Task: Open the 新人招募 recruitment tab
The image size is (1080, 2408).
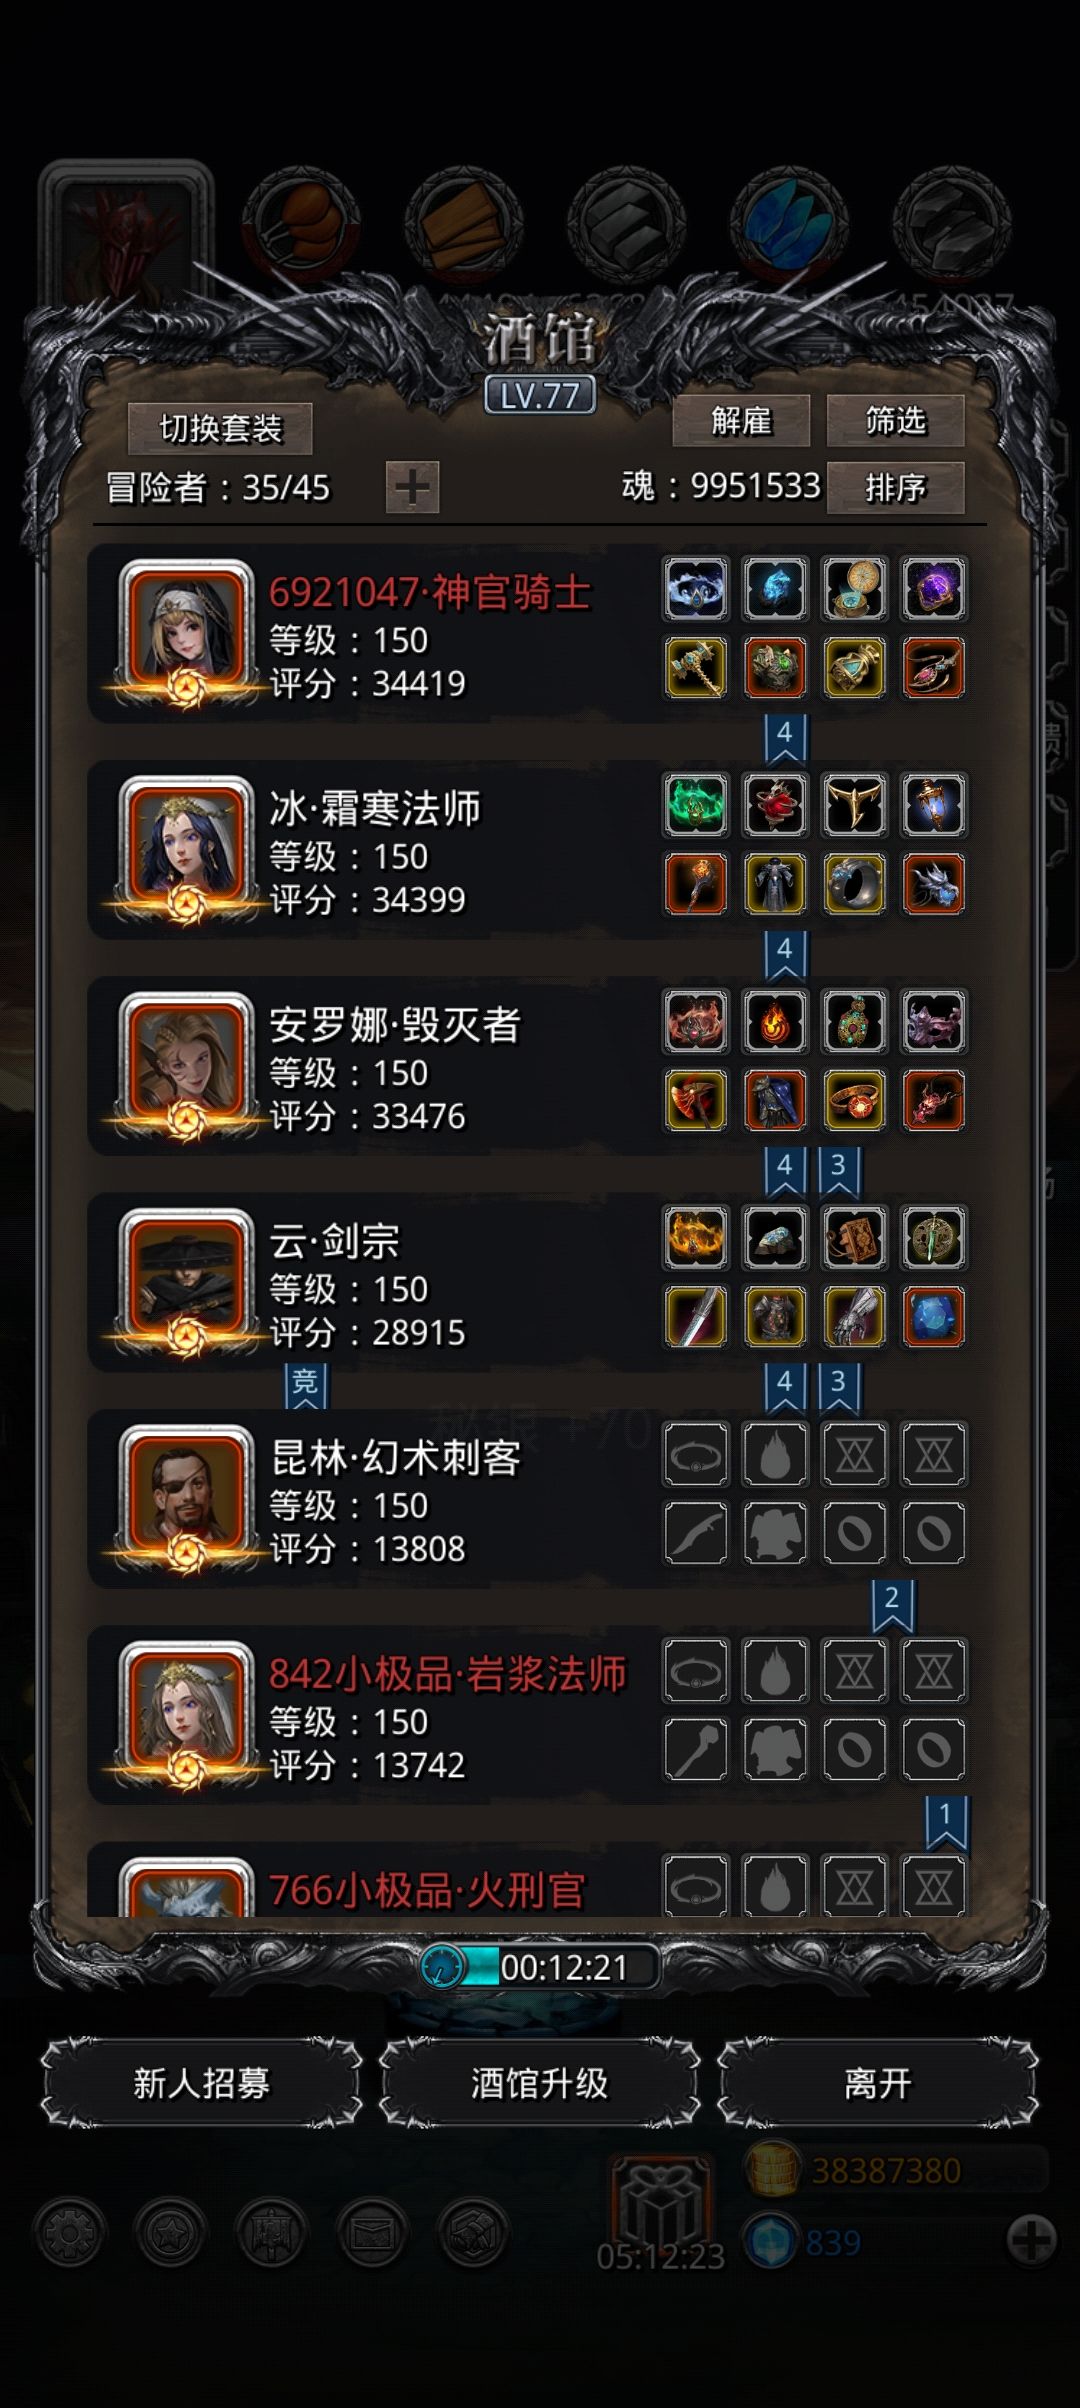Action: (x=201, y=2083)
